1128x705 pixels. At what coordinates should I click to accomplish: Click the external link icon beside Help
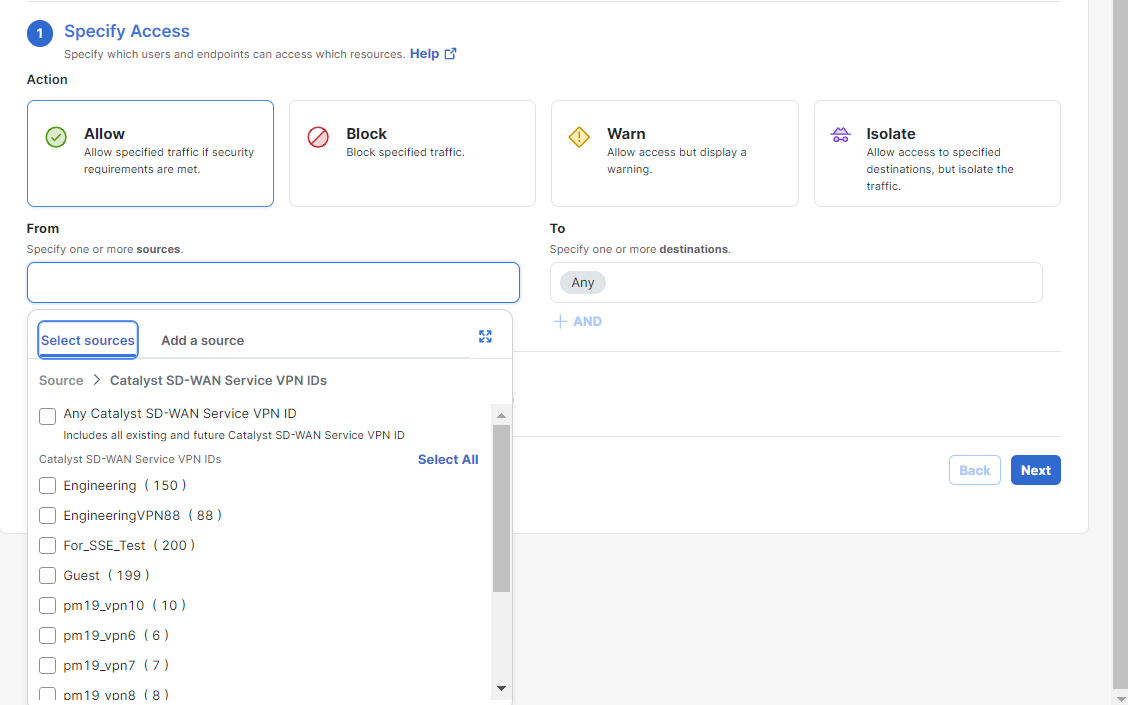[x=450, y=53]
